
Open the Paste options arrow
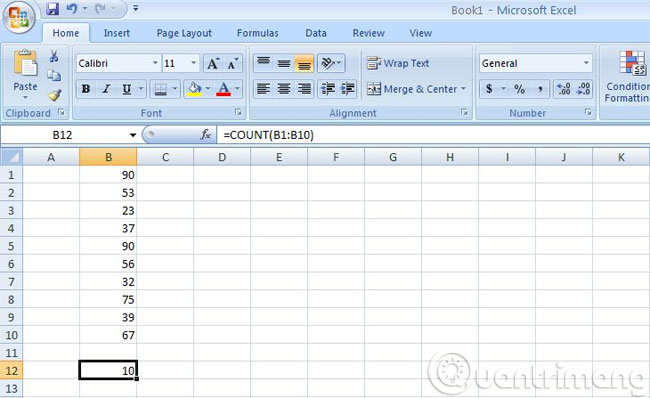[x=25, y=98]
